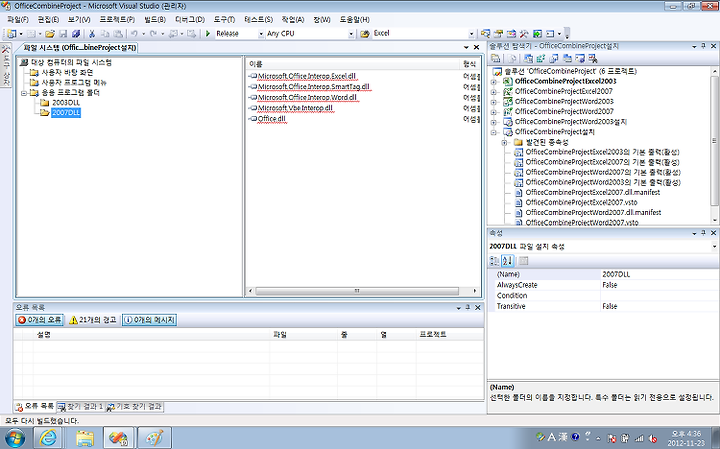Open Paint from the taskbar
Viewport: 720px width, 449px height.
154,438
